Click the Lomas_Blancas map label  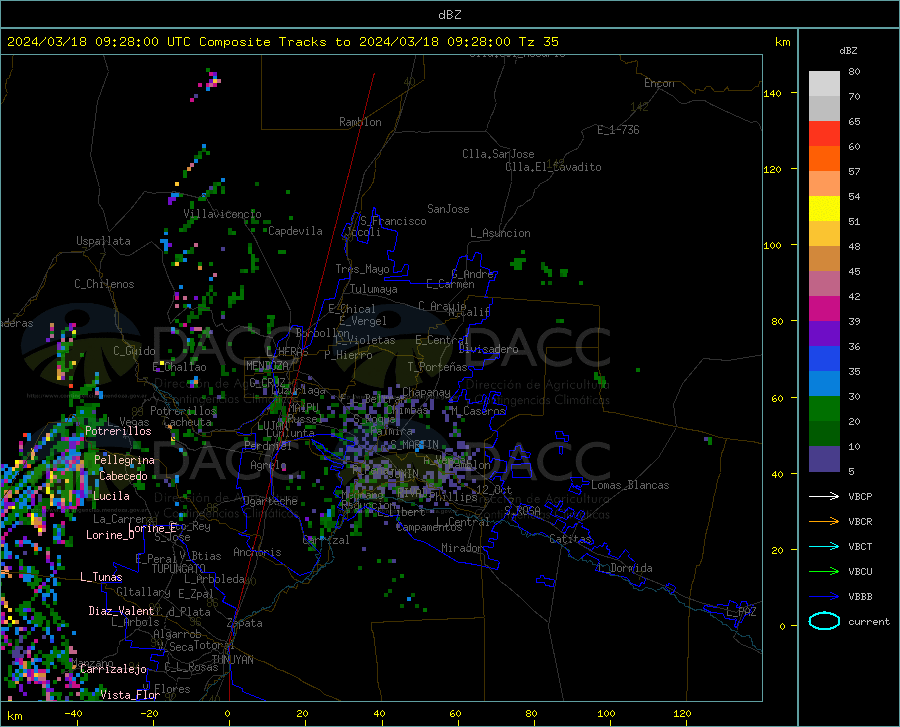pos(630,485)
